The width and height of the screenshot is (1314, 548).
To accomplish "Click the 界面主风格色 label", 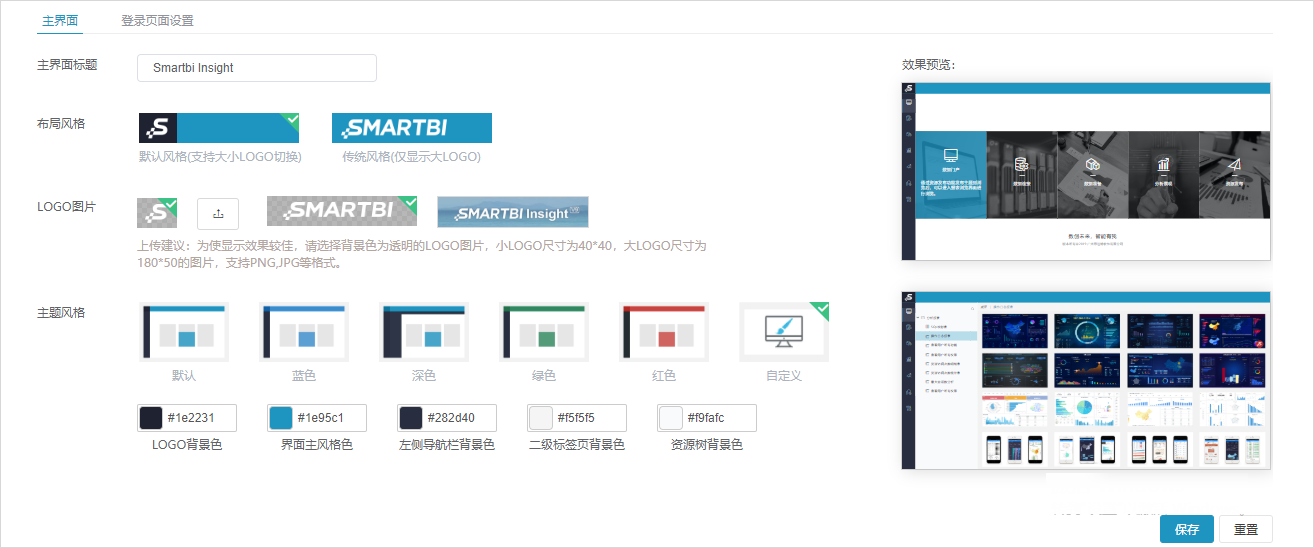I will 317,445.
